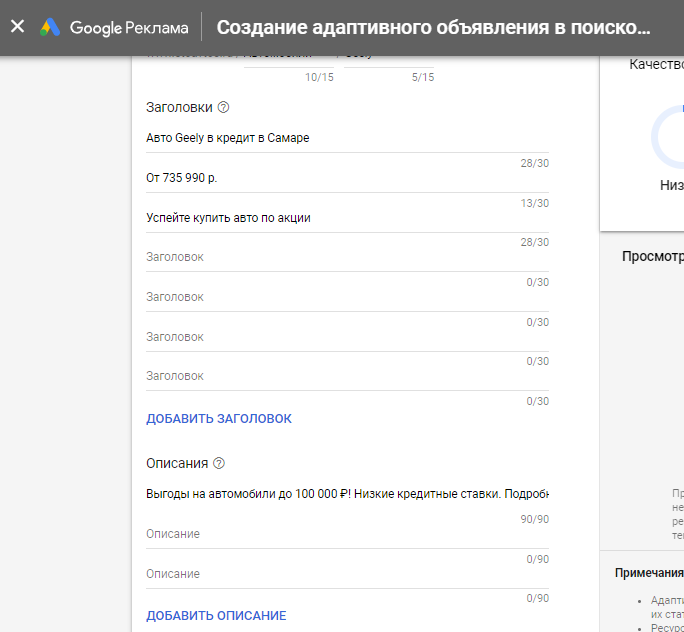Click the Google Ads logo icon
Image resolution: width=684 pixels, height=632 pixels.
point(50,27)
